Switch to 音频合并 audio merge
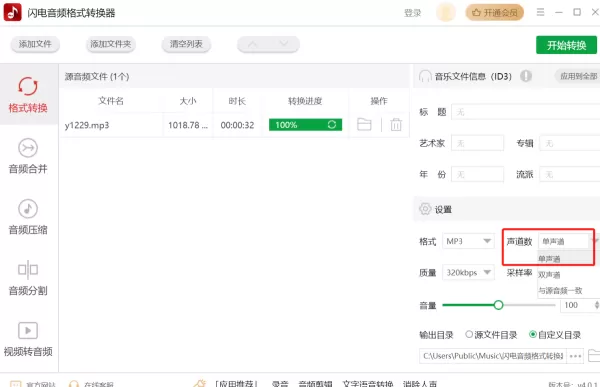Image resolution: width=600 pixels, height=387 pixels. tap(28, 156)
